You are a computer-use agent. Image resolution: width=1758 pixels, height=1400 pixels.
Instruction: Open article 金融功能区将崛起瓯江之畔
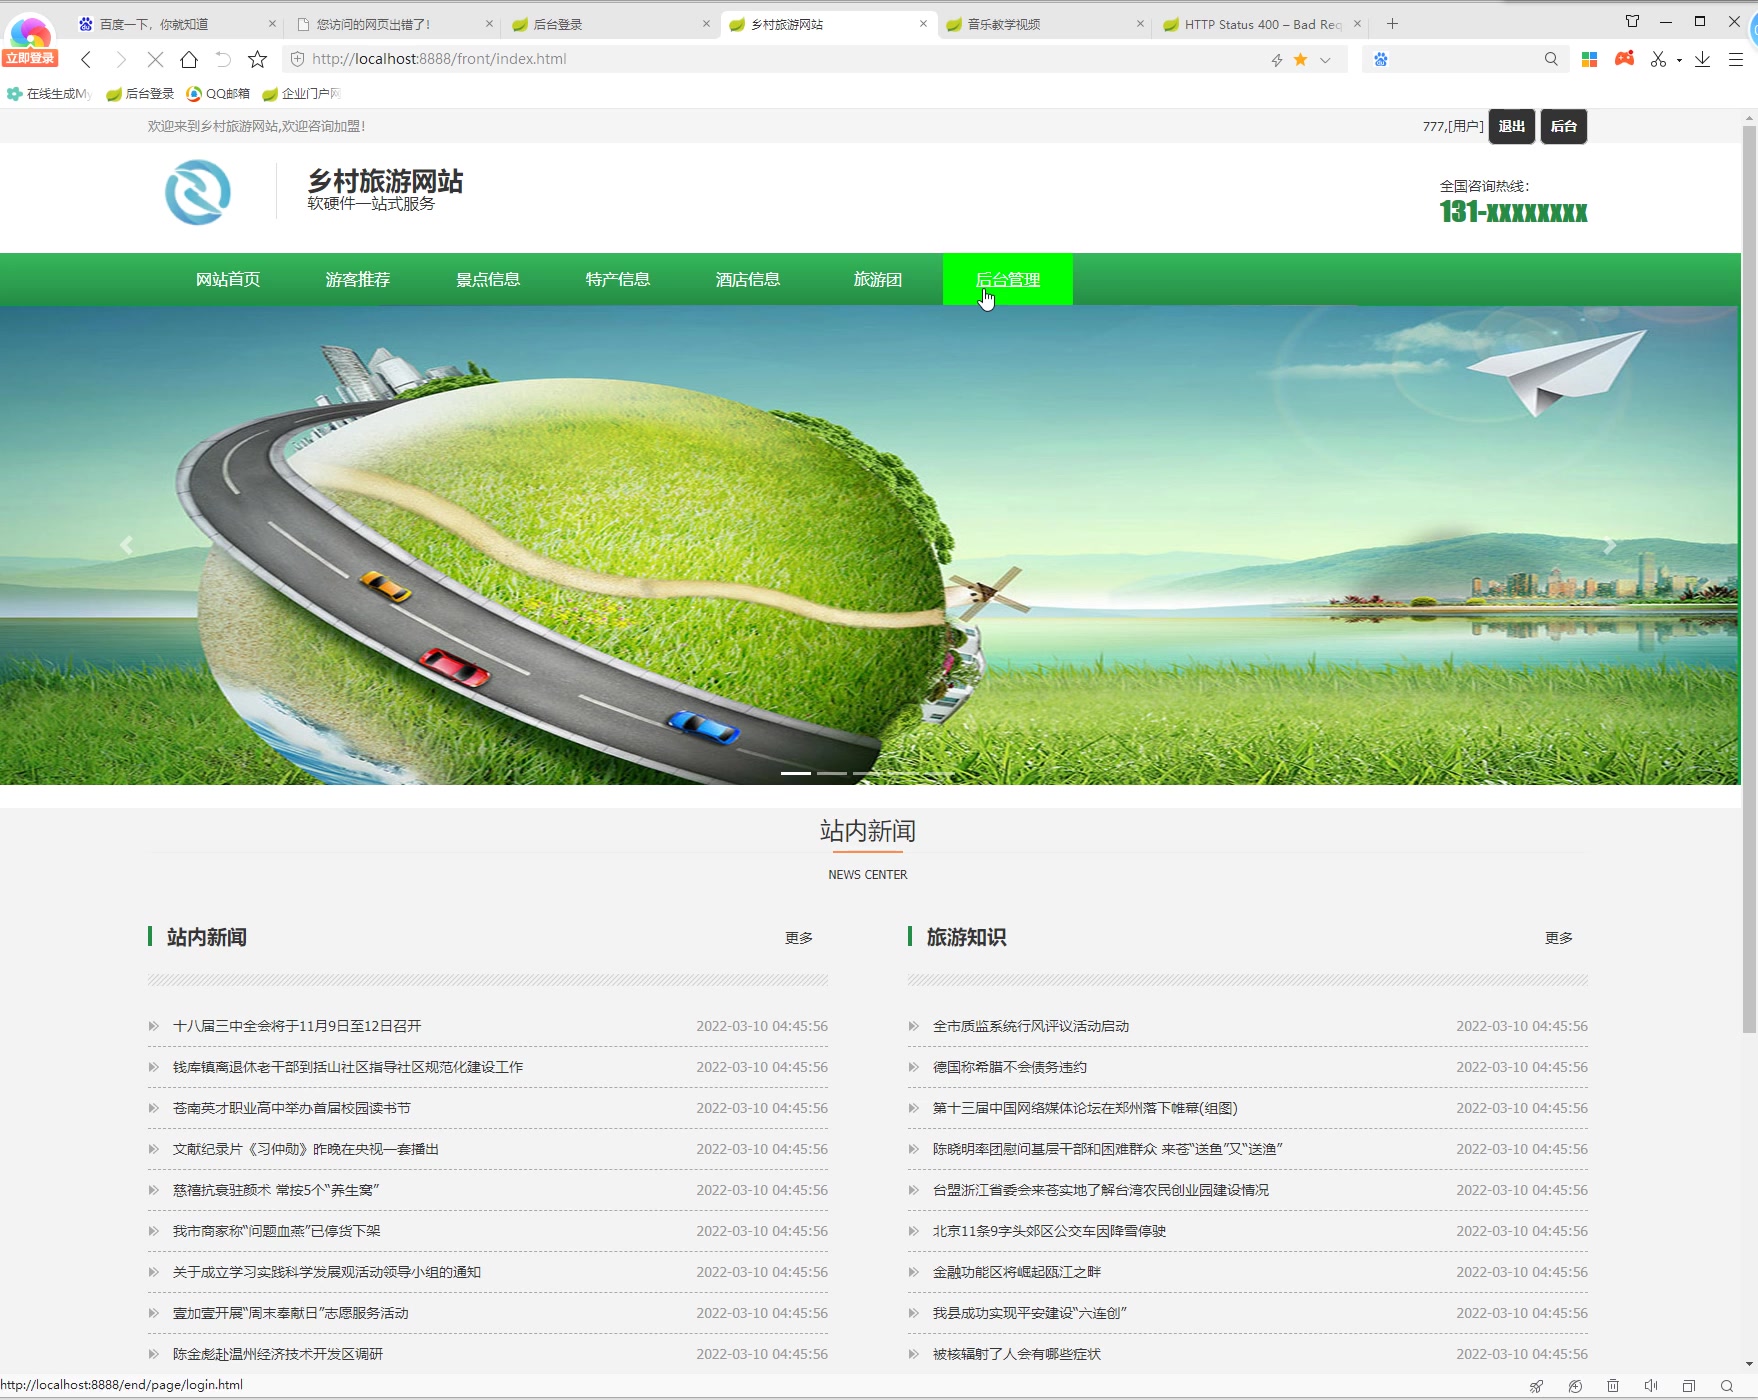[1017, 1272]
